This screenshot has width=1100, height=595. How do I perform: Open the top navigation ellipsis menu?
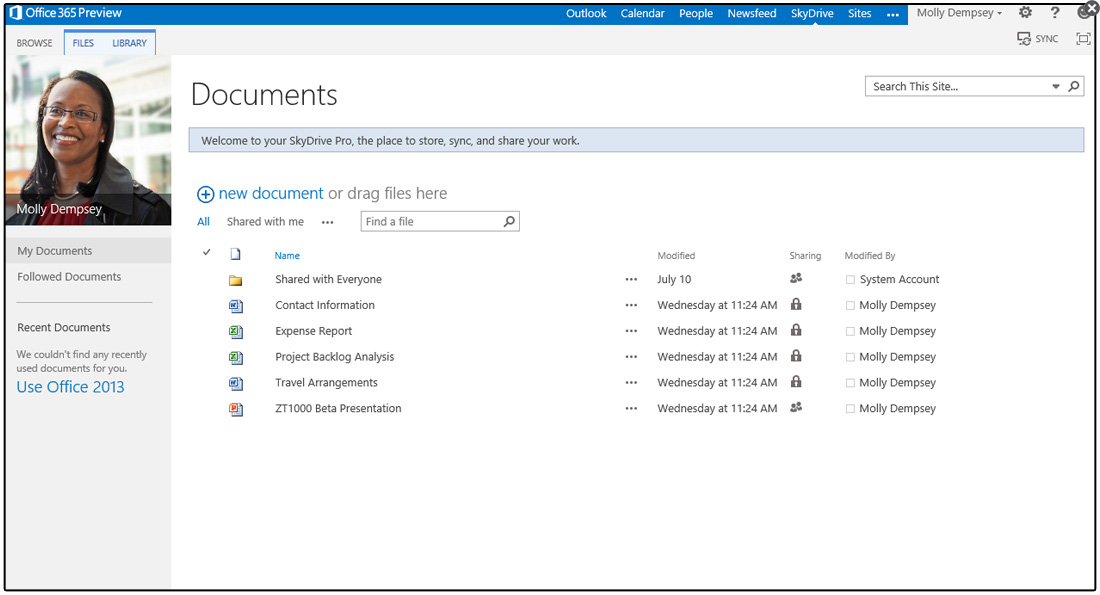coord(892,14)
